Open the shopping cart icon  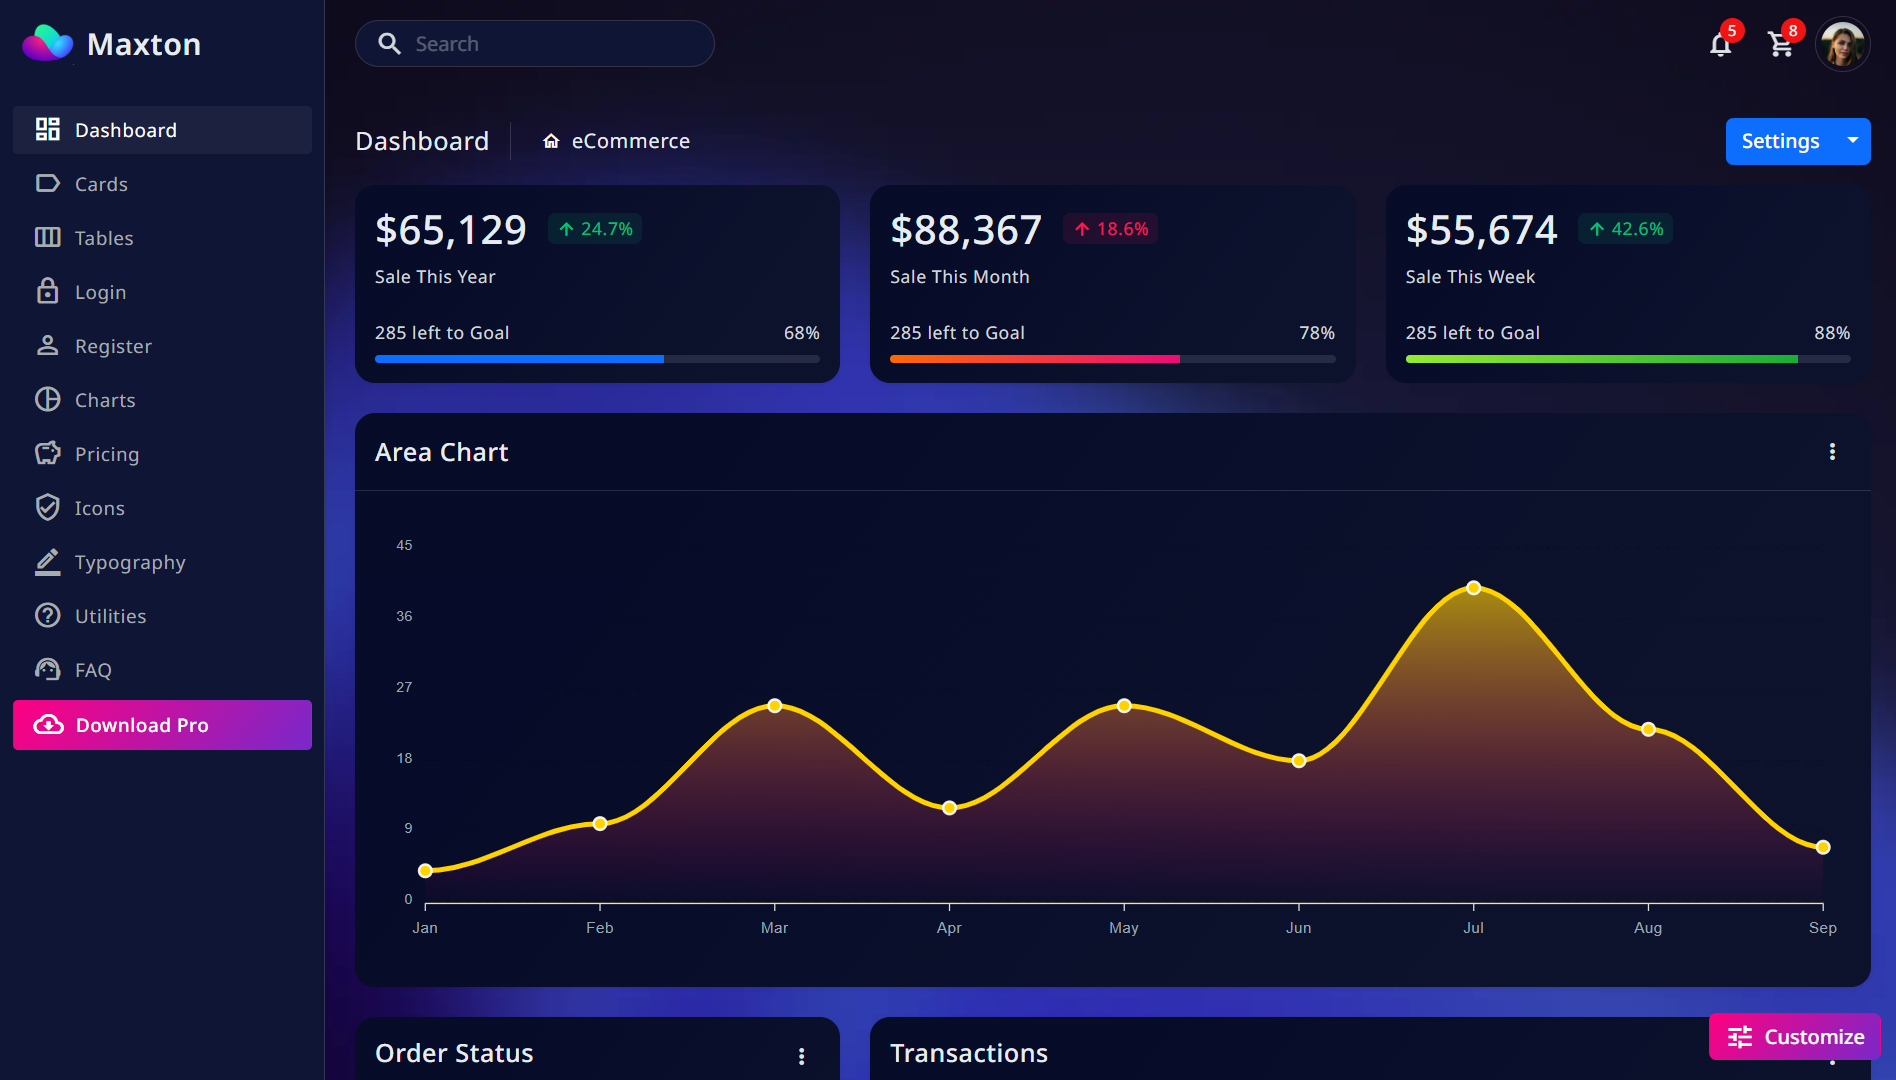click(1780, 44)
